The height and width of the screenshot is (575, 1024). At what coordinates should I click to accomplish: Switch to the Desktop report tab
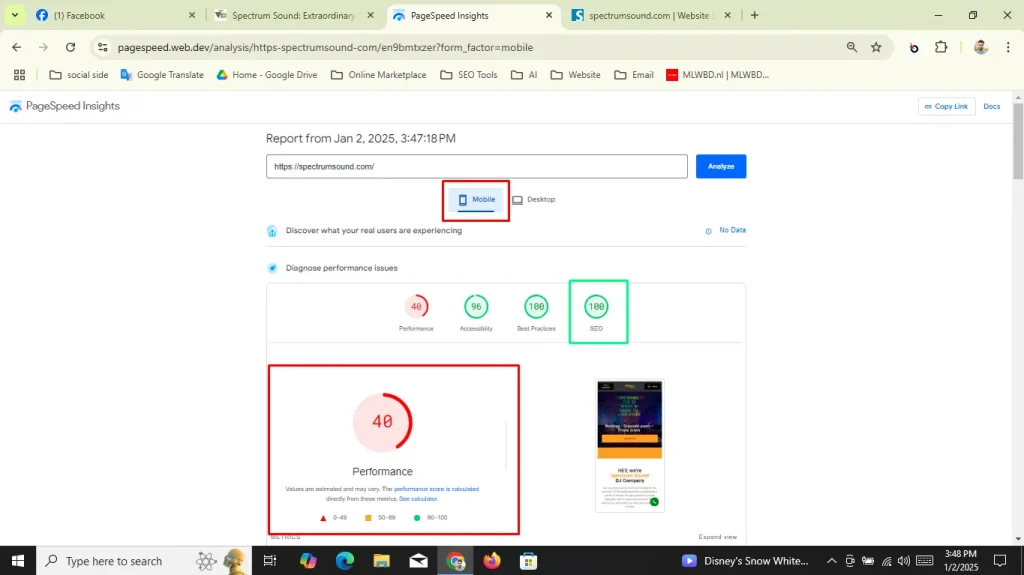click(534, 200)
